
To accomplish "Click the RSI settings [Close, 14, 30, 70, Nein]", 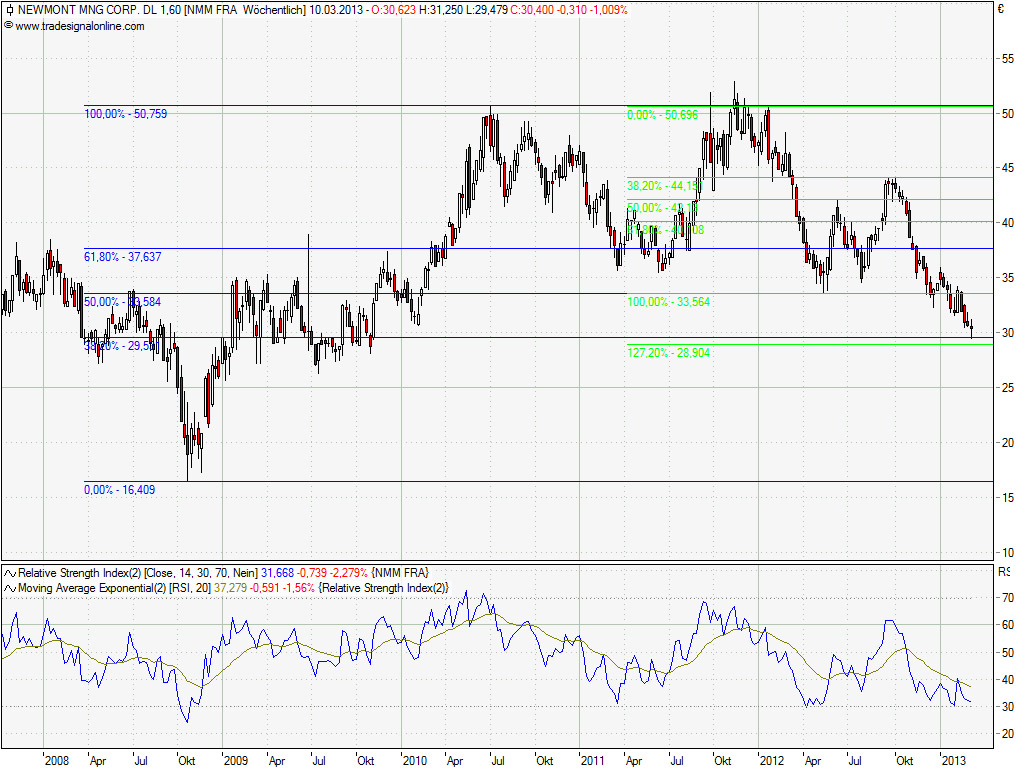I will click(201, 573).
